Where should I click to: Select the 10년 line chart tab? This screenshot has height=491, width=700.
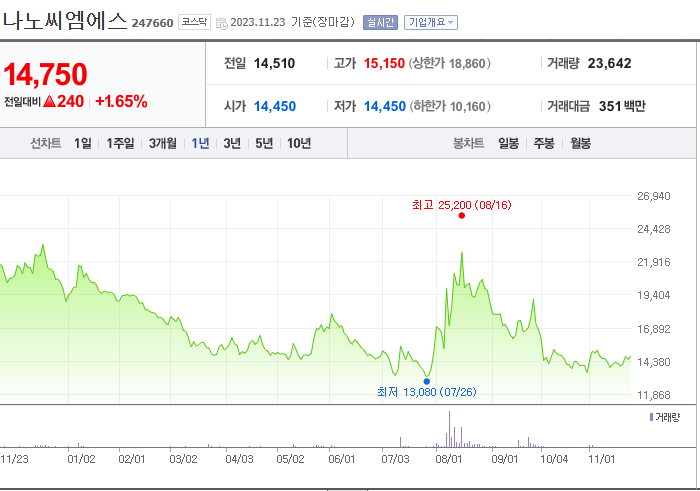[299, 143]
